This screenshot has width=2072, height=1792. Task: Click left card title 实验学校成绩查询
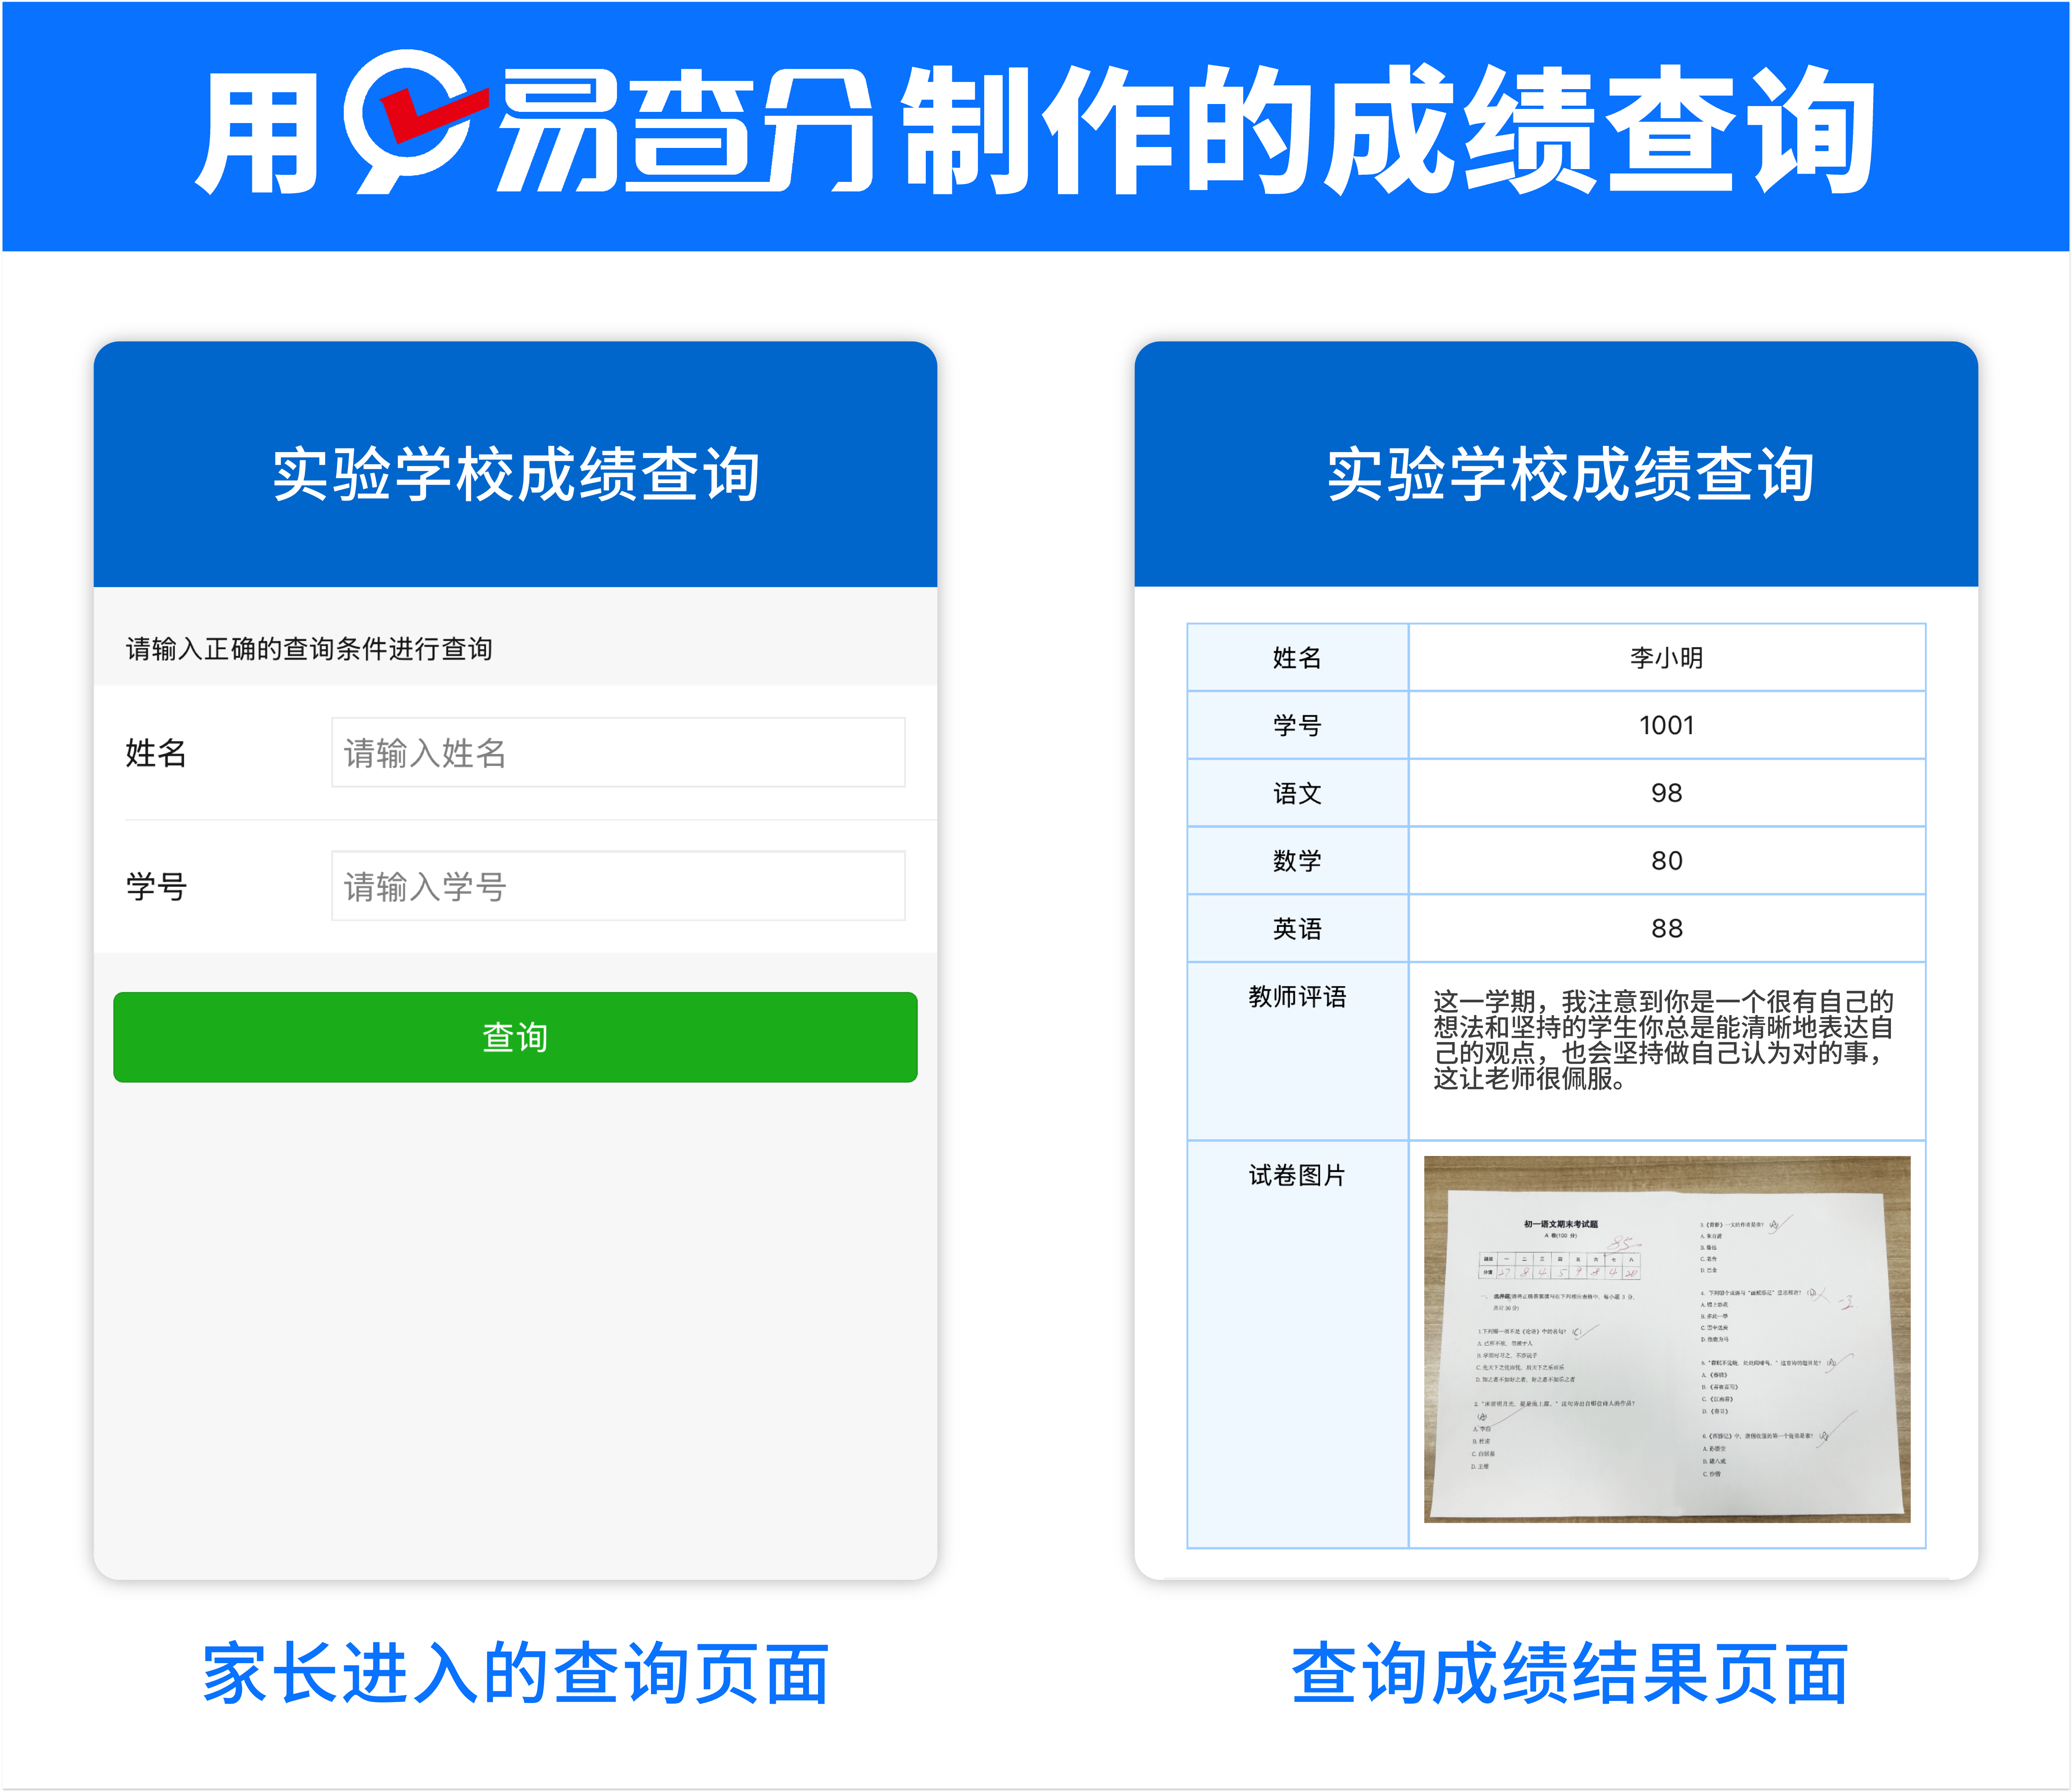point(516,474)
